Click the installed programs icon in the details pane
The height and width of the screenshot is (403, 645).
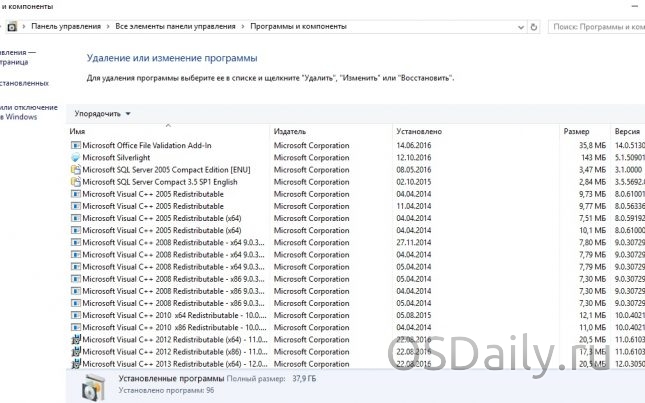click(x=92, y=387)
